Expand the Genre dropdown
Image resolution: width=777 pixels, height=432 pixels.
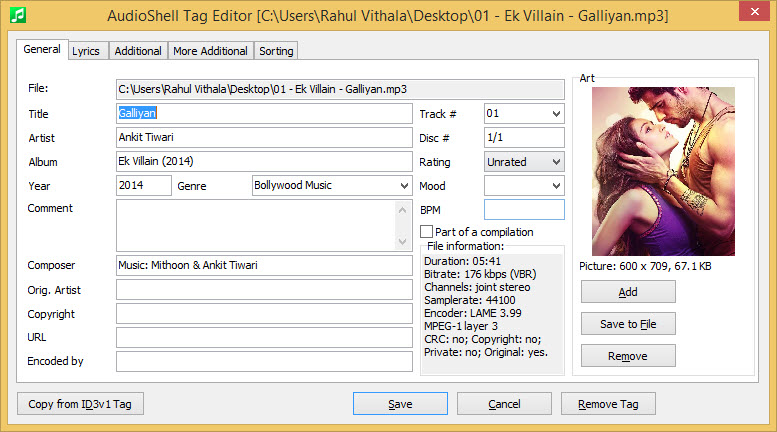[404, 186]
